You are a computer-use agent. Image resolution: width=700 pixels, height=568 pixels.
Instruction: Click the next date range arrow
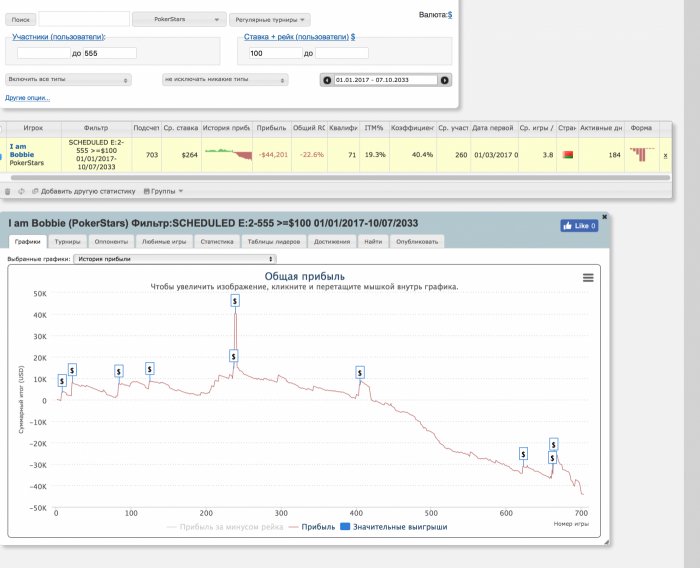point(445,80)
